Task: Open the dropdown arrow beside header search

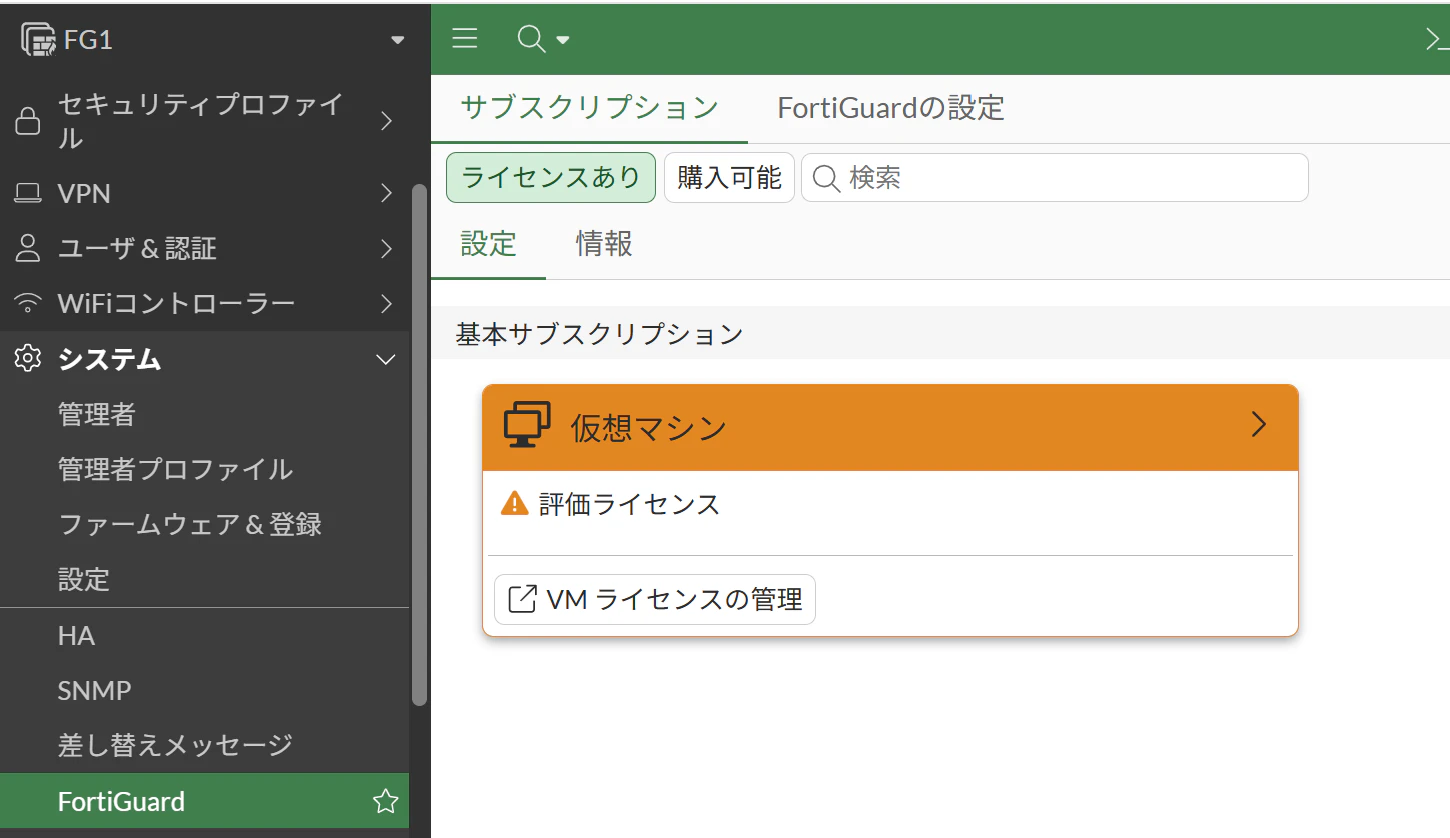Action: 563,40
